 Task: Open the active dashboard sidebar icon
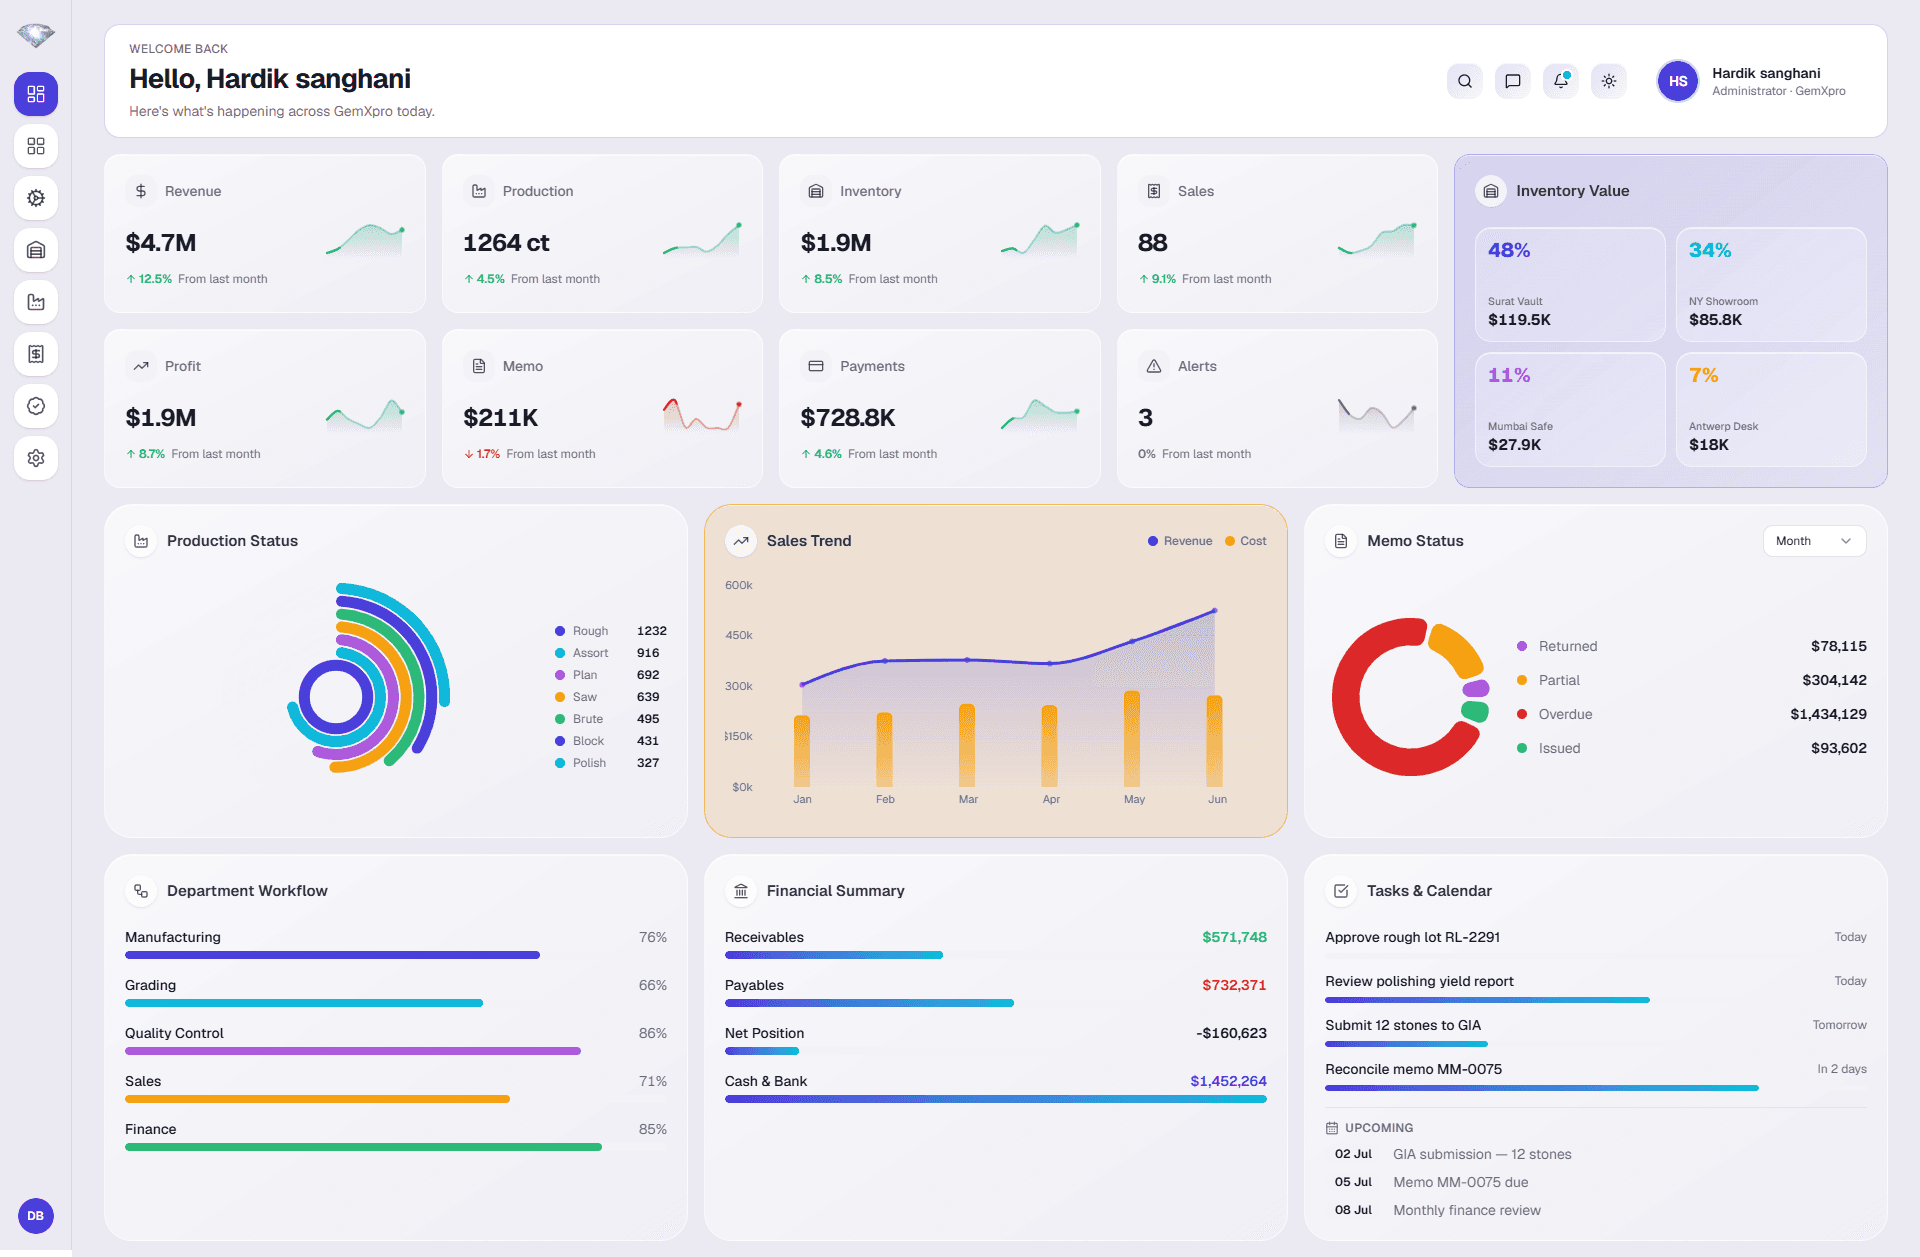pos(36,94)
